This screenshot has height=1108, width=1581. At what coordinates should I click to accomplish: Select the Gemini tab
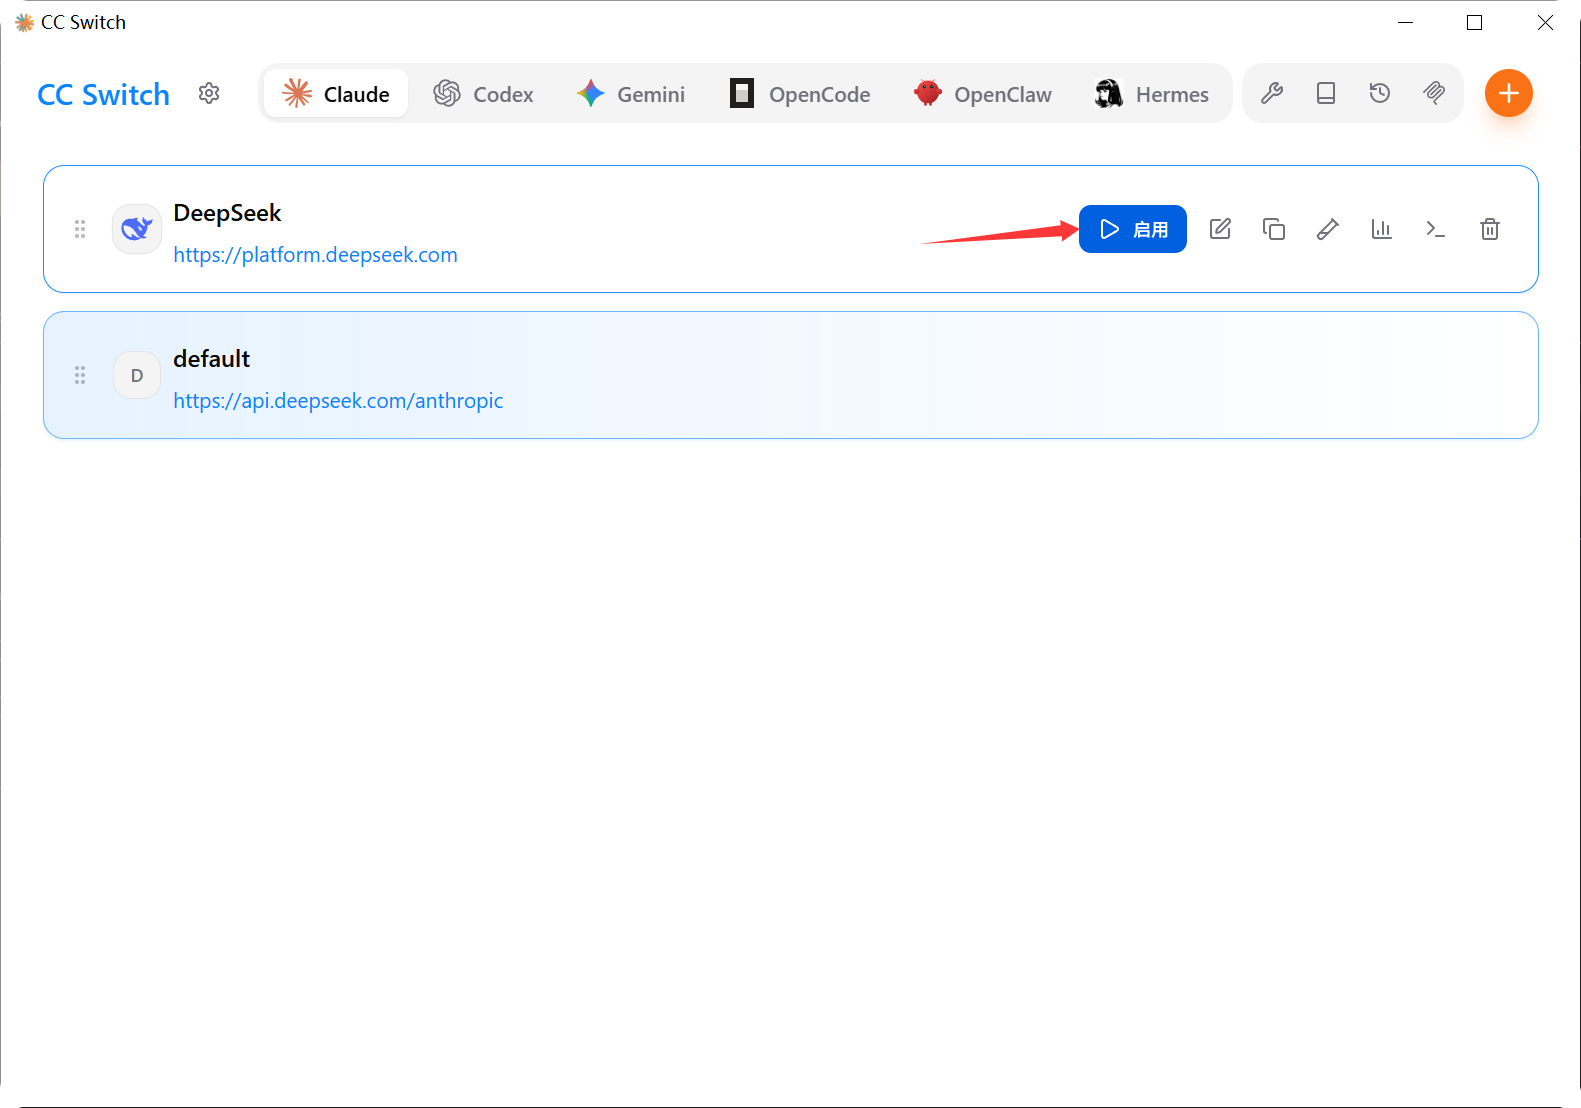click(631, 94)
